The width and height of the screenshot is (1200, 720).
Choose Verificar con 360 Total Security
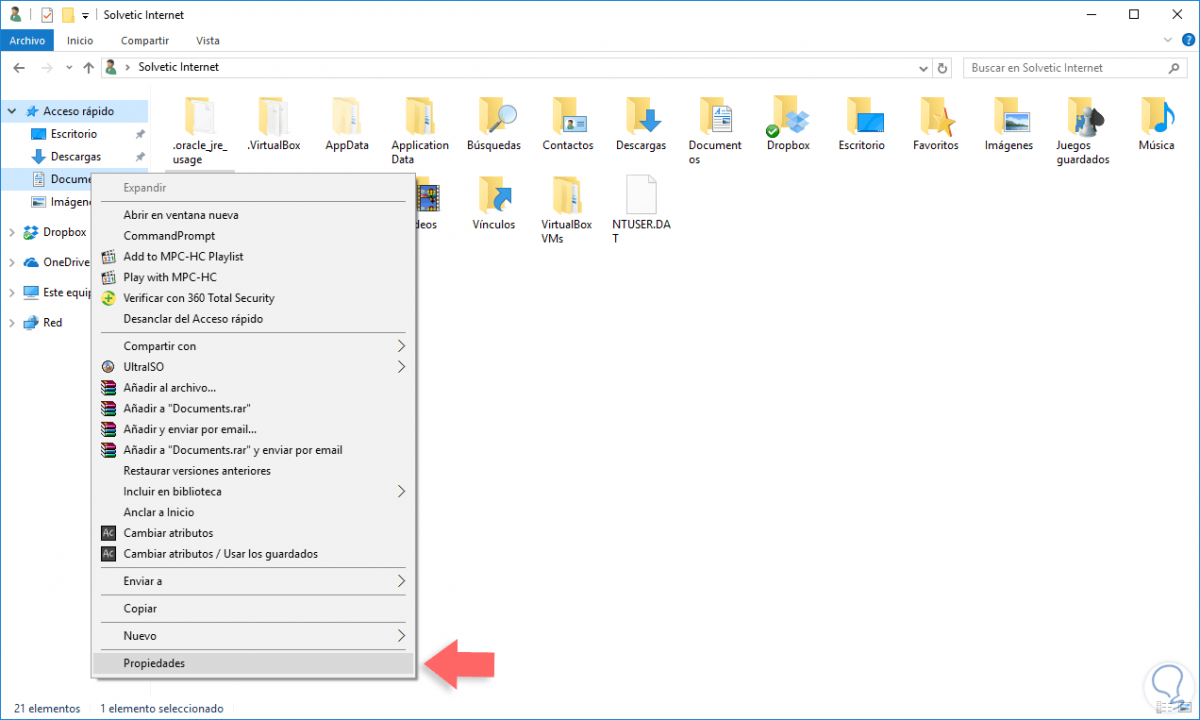point(253,298)
